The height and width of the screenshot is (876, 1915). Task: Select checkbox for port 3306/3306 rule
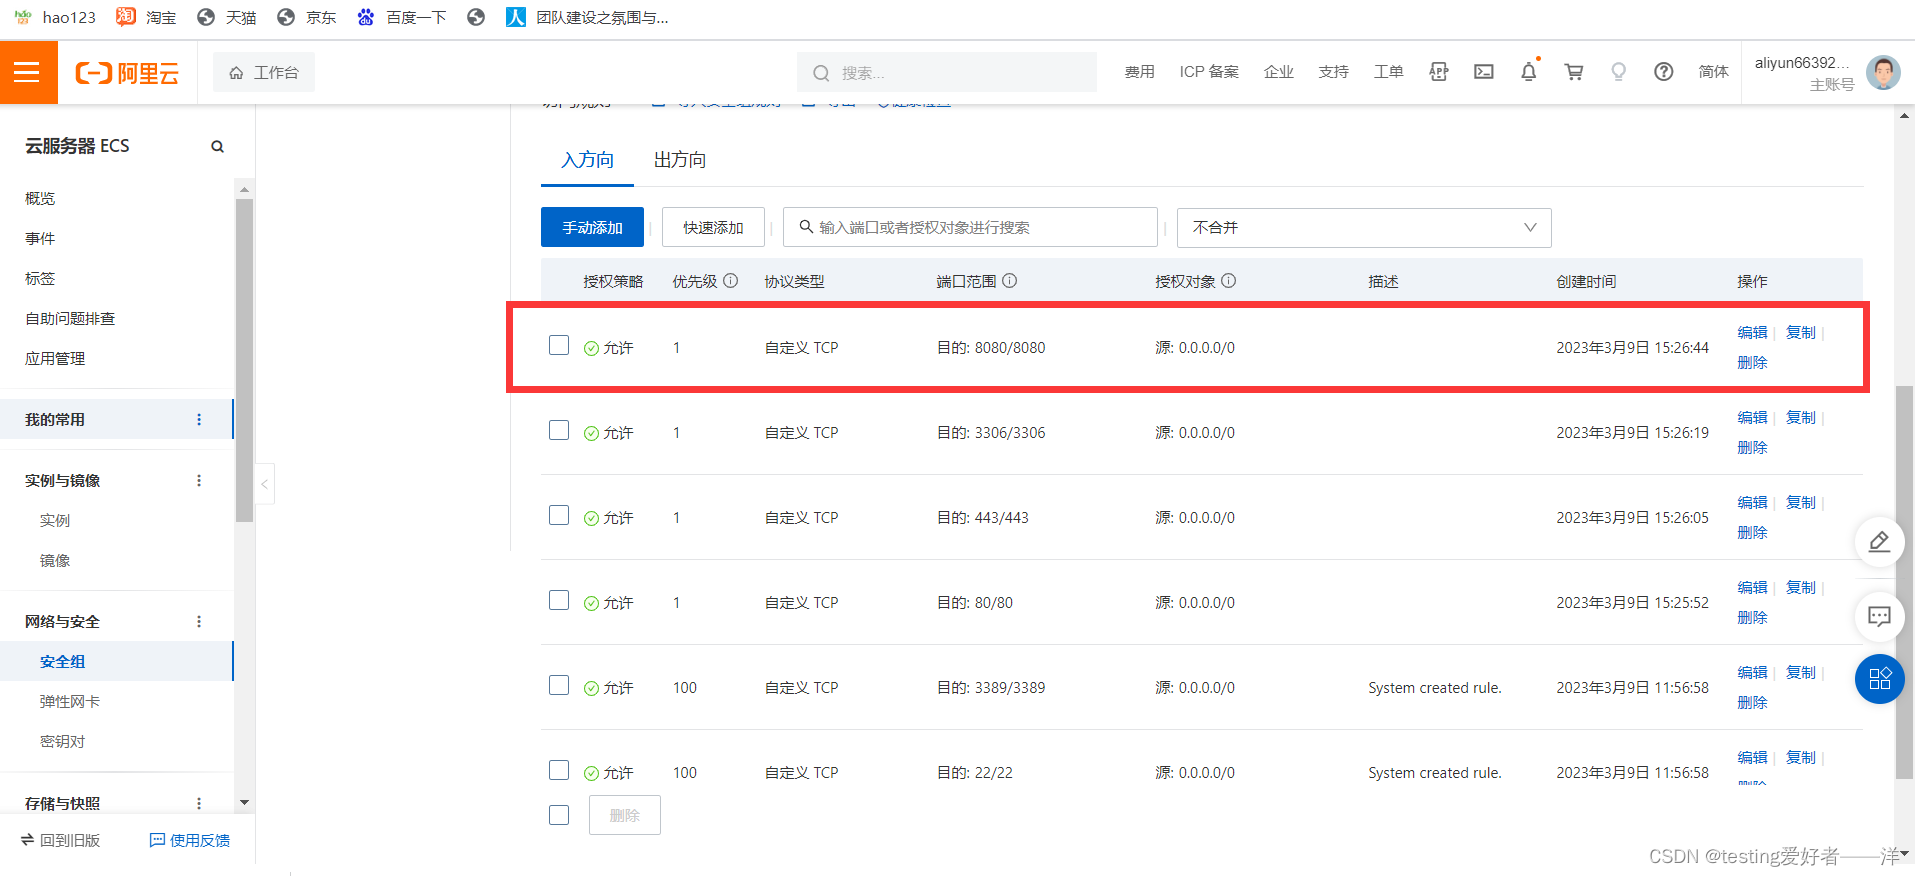(559, 431)
